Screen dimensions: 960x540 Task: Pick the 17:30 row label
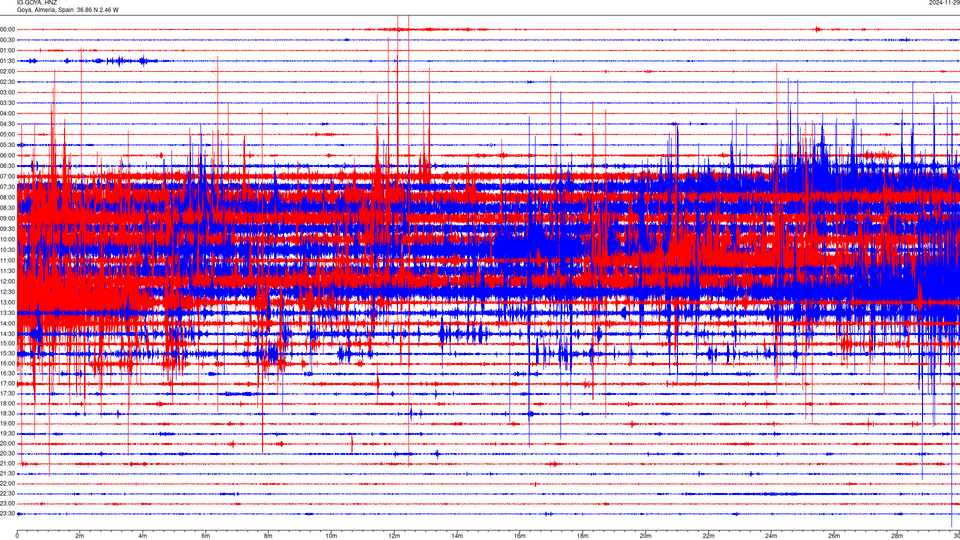(8, 394)
